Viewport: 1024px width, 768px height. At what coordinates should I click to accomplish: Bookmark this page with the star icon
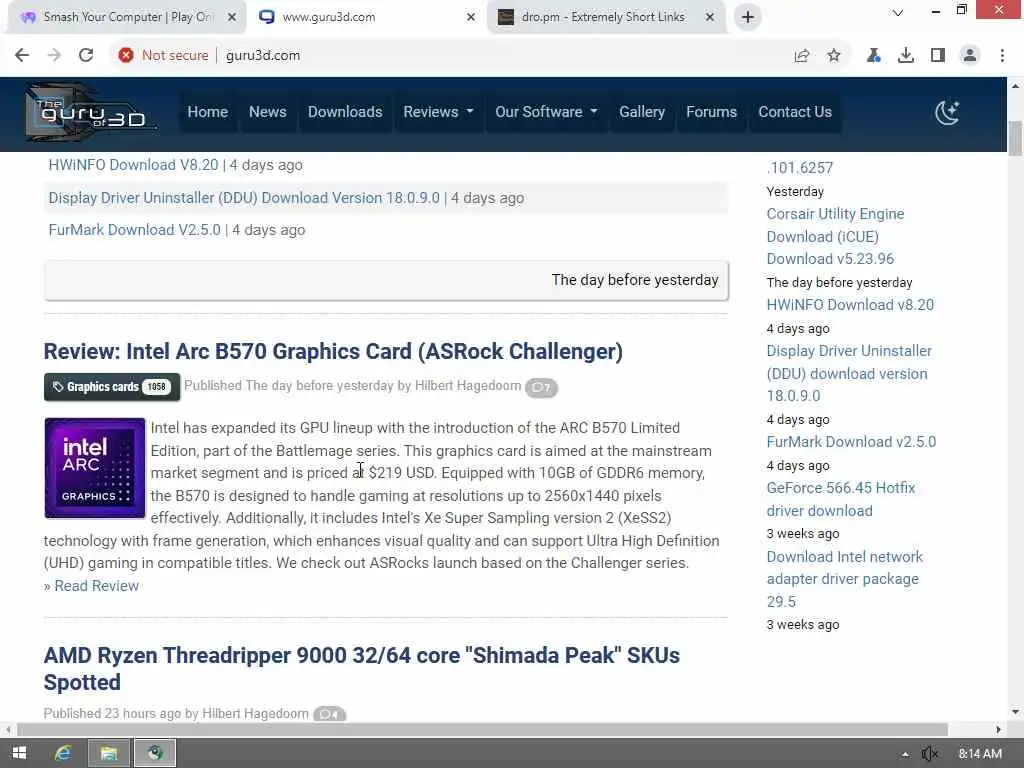pyautogui.click(x=834, y=56)
